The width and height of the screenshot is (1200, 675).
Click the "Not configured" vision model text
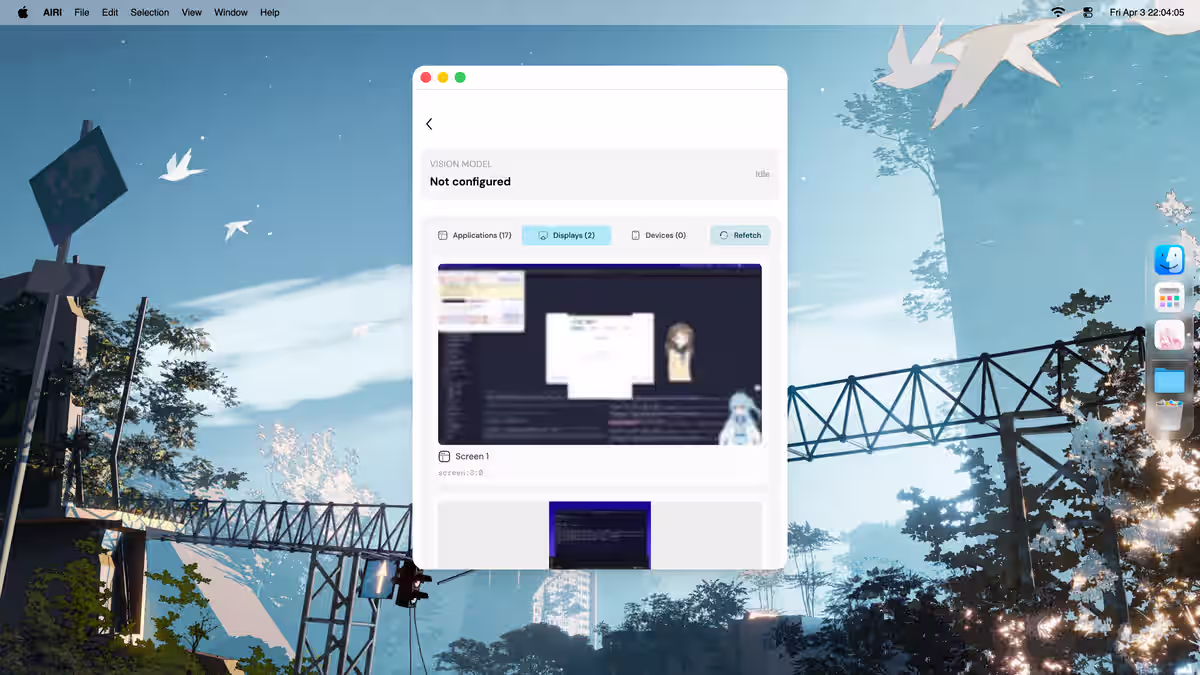(x=470, y=182)
